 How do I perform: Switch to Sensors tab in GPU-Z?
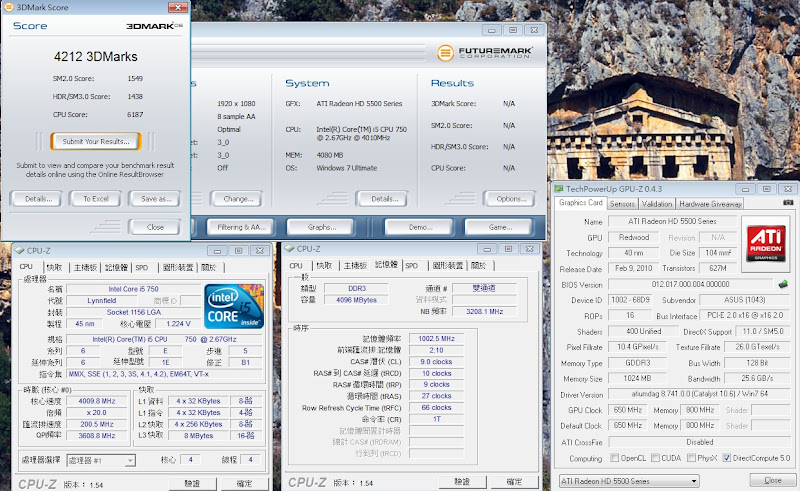pyautogui.click(x=622, y=204)
